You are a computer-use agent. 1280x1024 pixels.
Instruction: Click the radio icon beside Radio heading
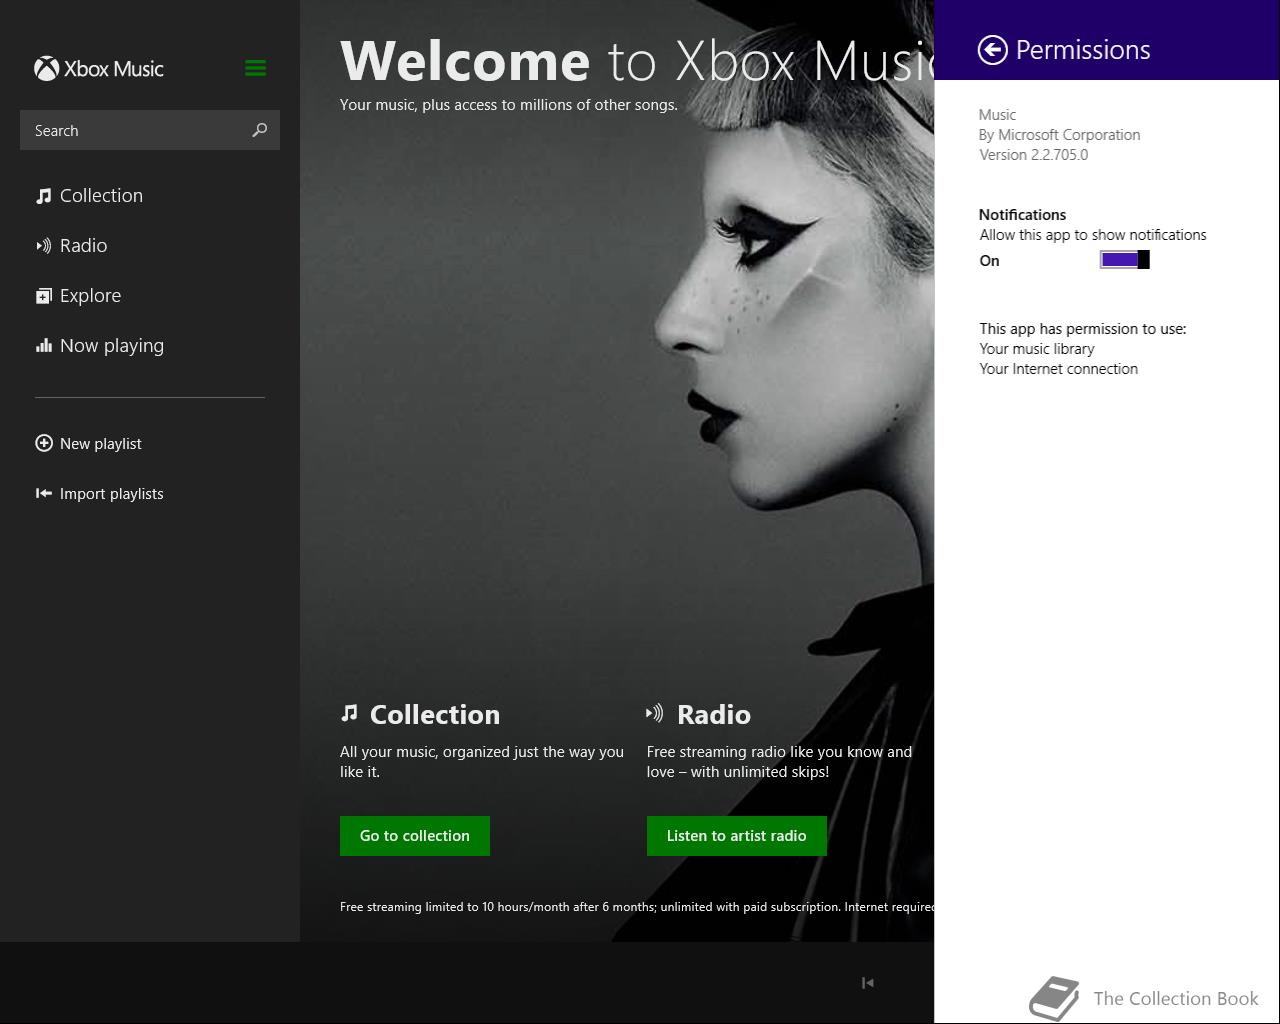pyautogui.click(x=655, y=713)
